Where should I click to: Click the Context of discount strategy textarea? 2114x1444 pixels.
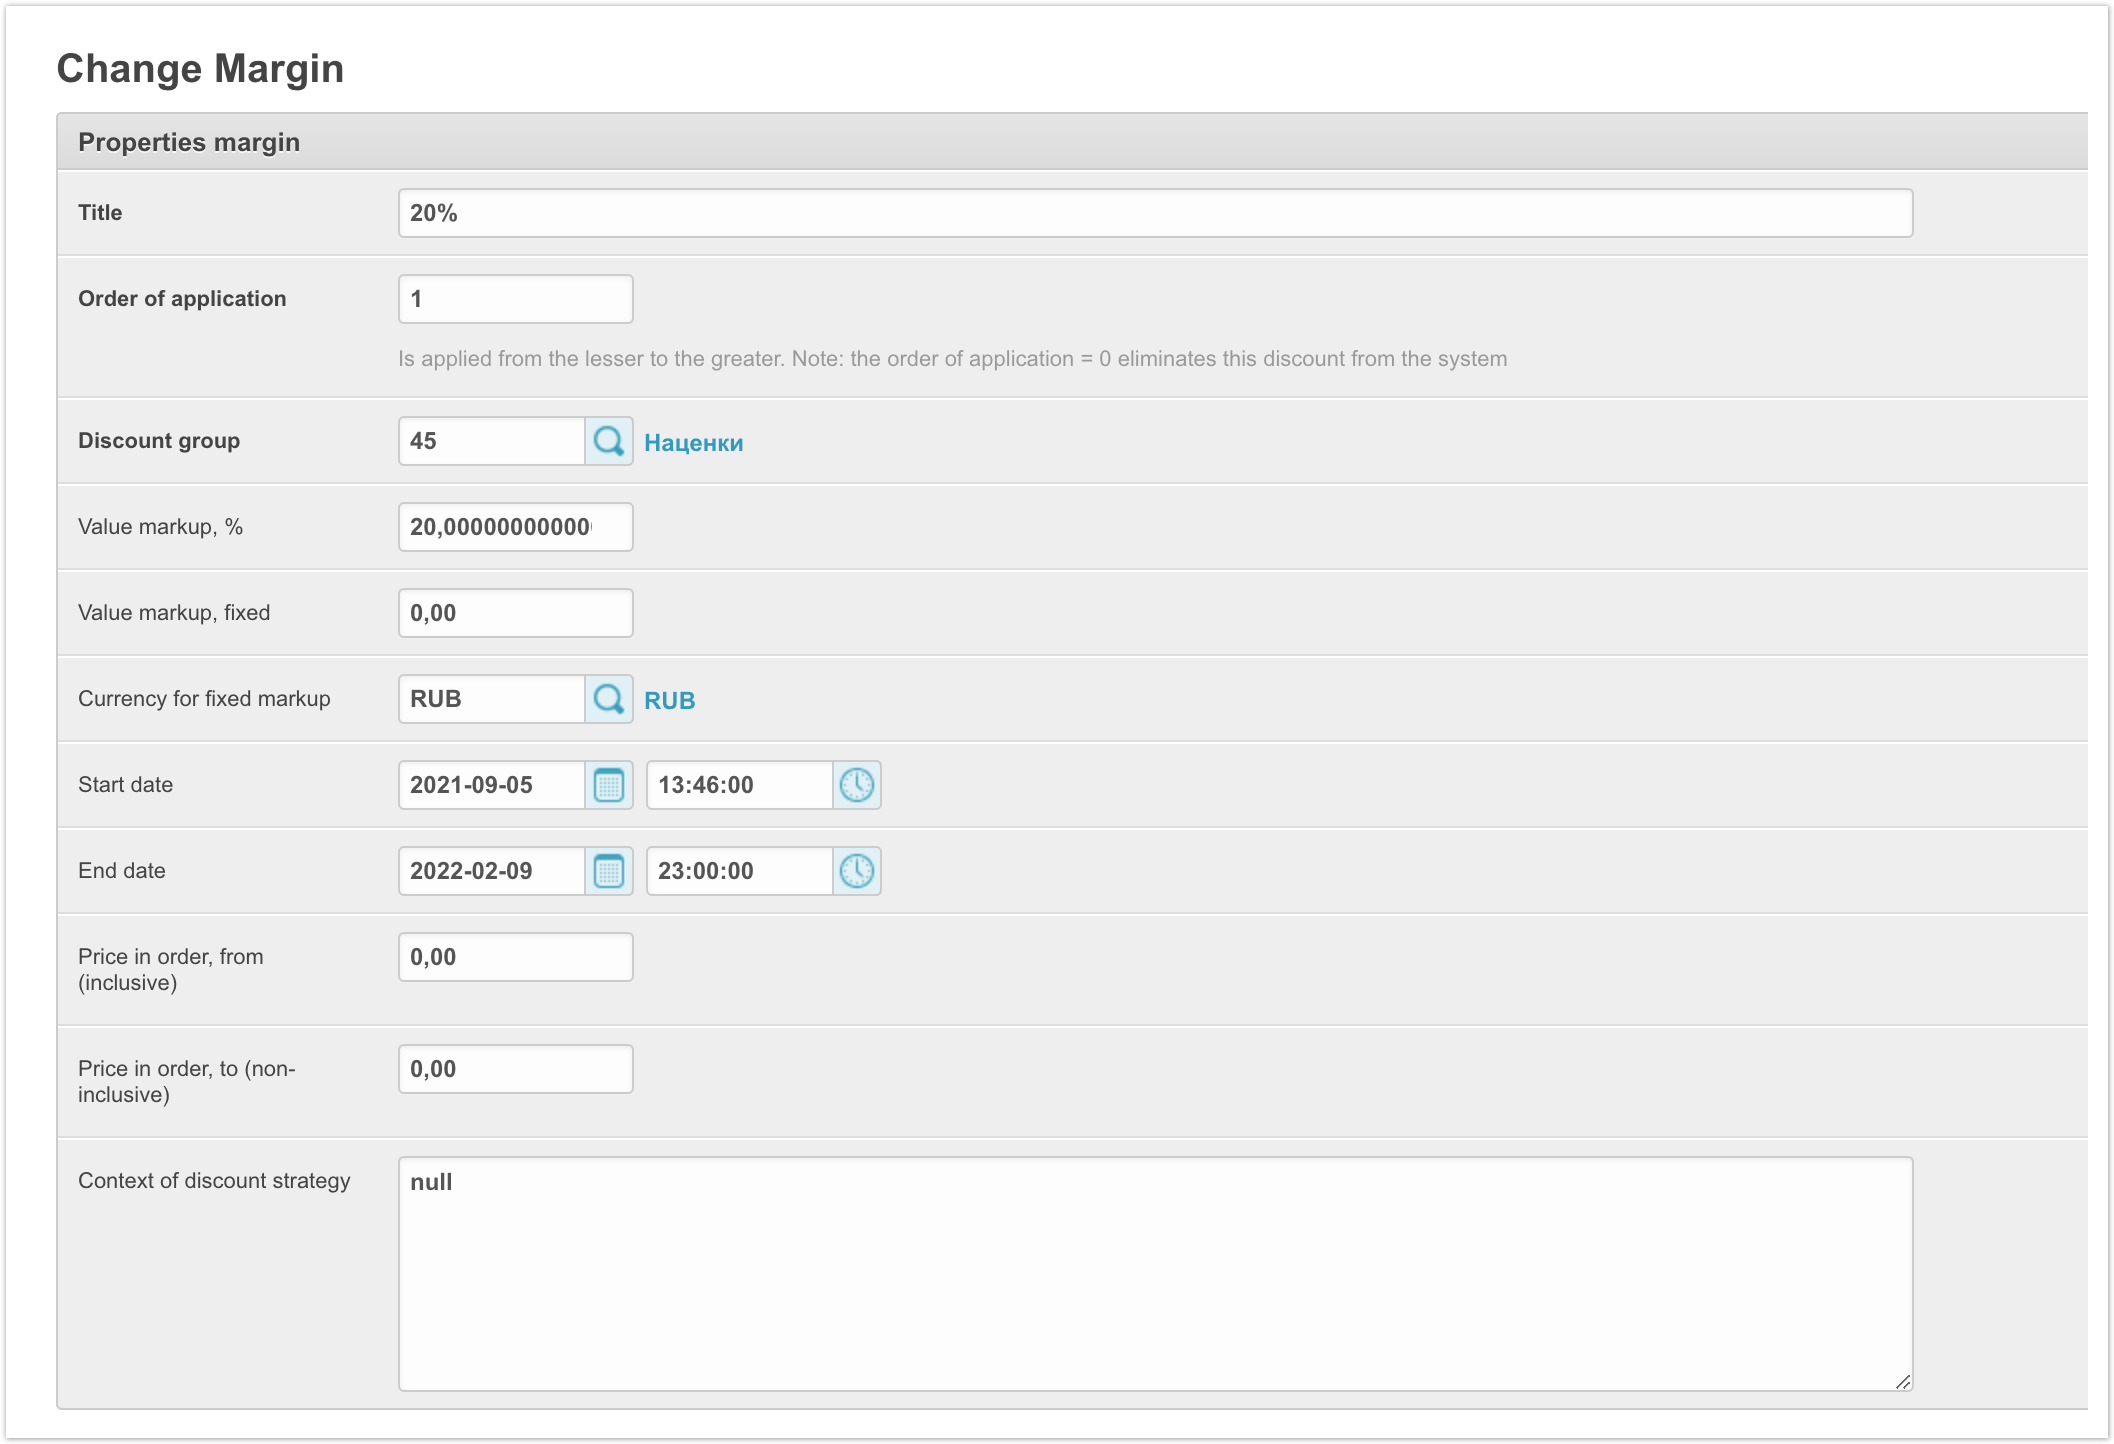(1154, 1273)
